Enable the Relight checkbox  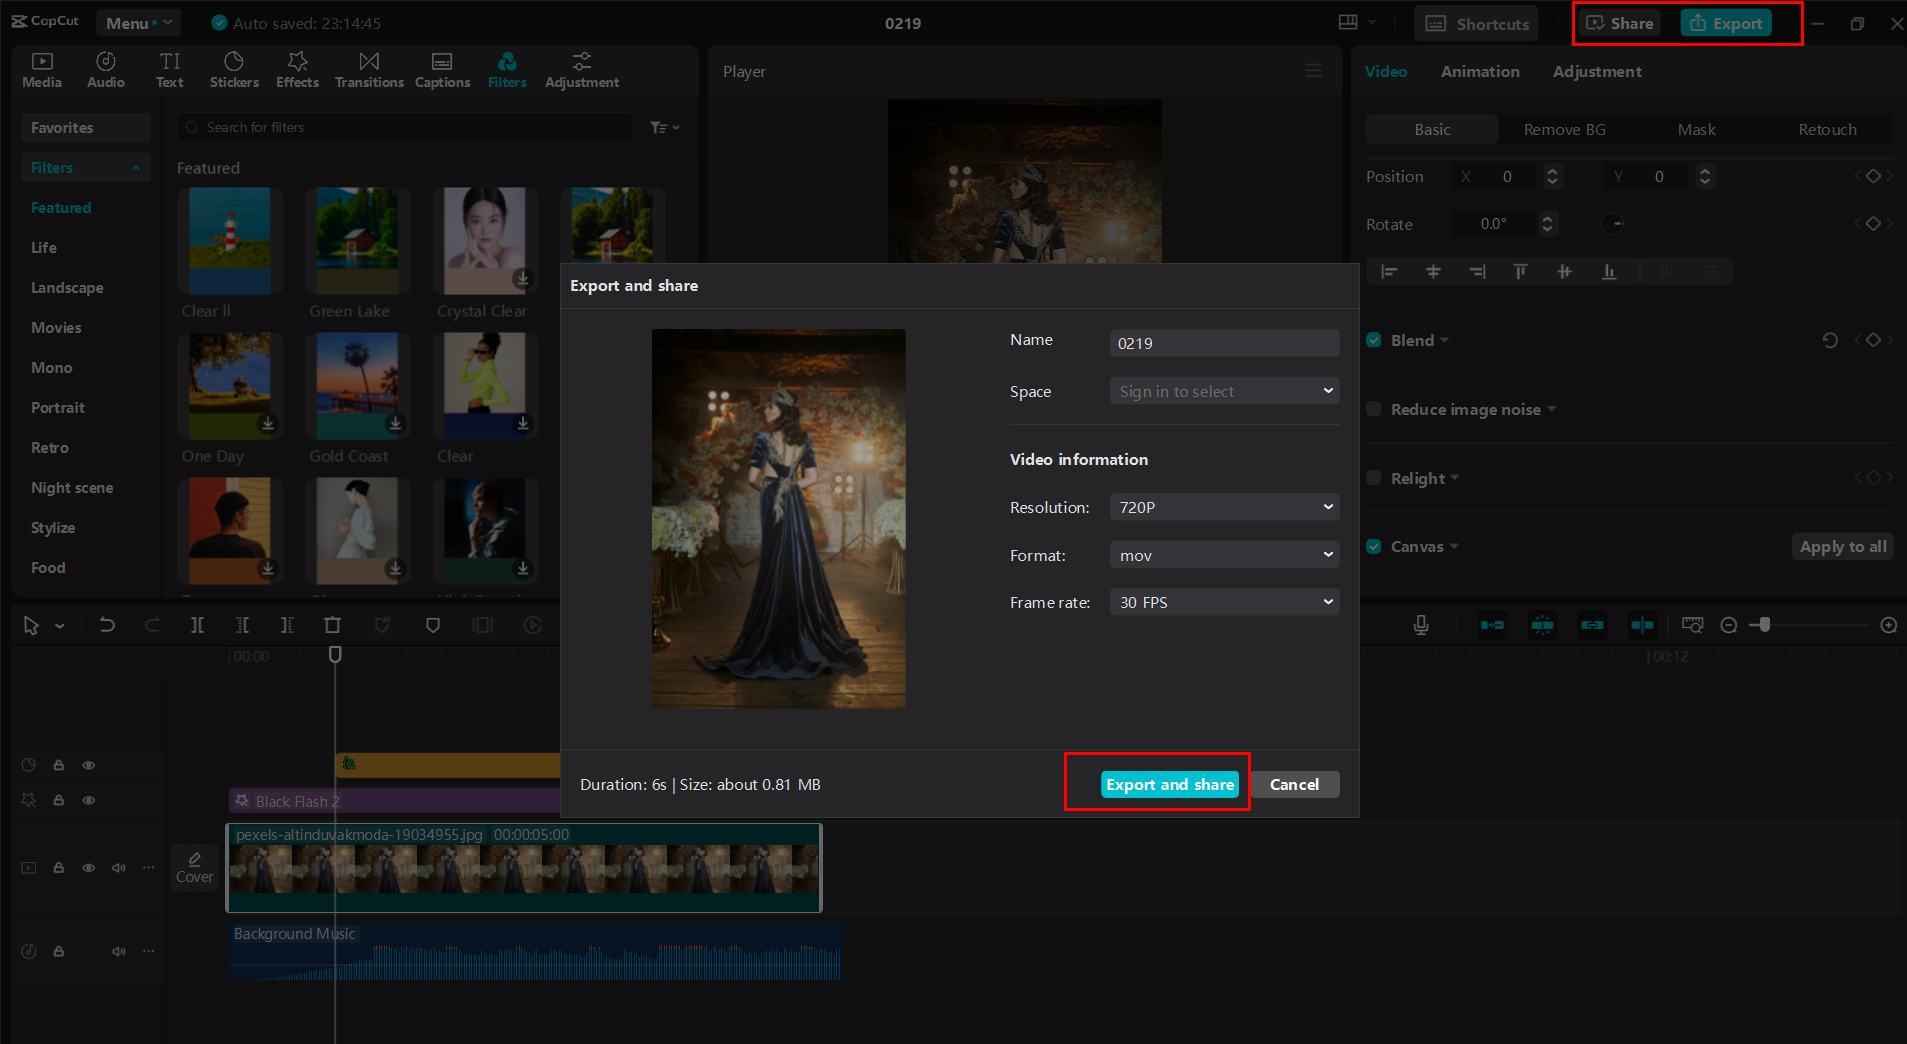coord(1374,478)
